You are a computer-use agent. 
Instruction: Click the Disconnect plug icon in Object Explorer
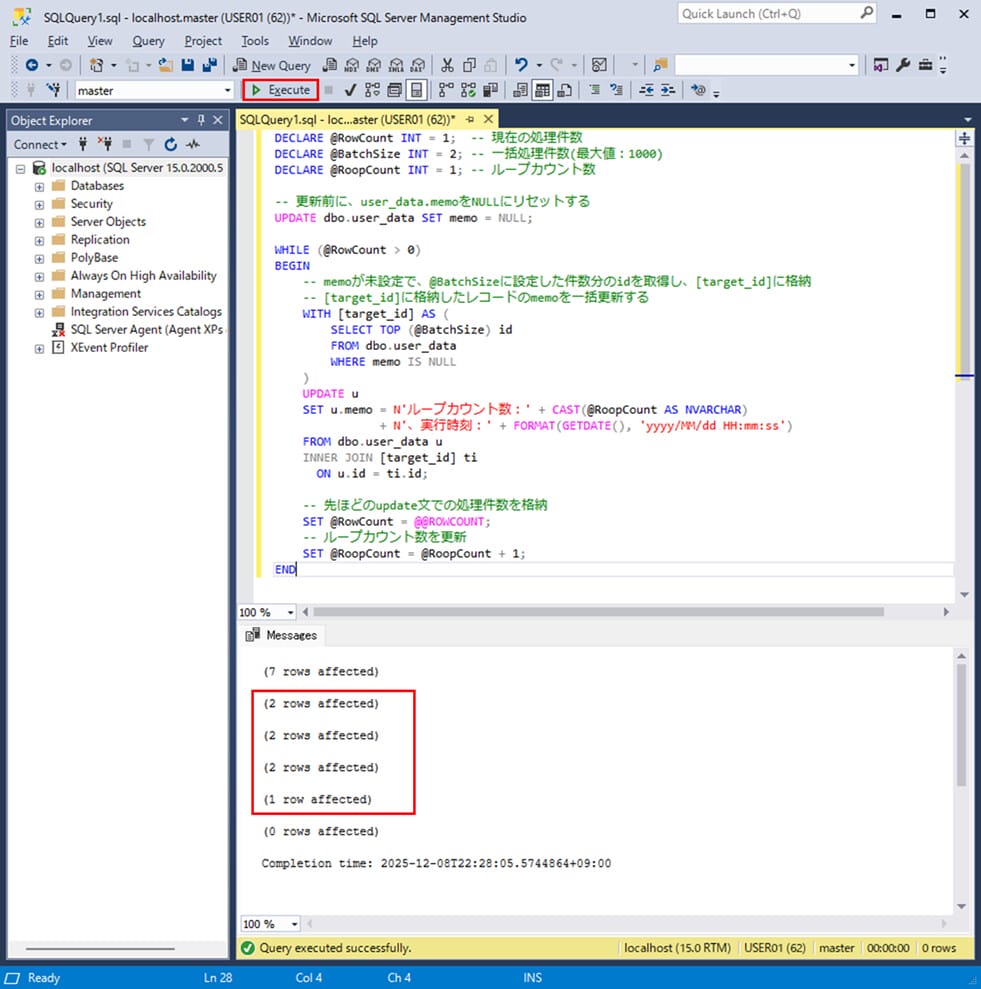(x=104, y=144)
